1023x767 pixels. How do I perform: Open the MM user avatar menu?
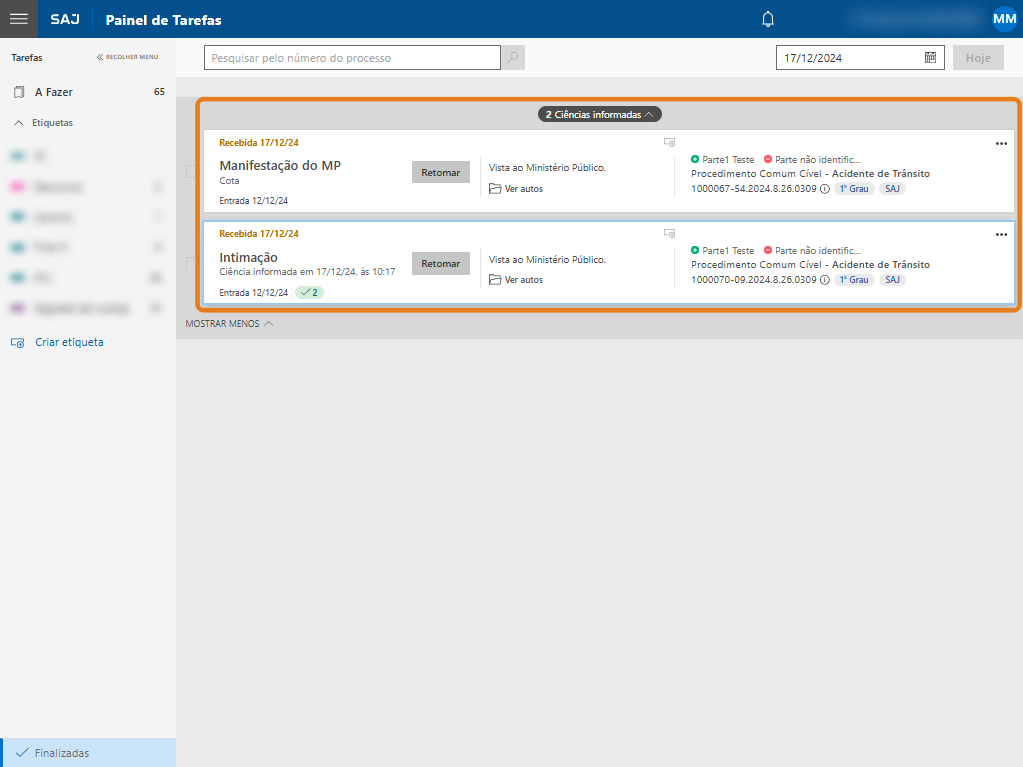click(1003, 19)
